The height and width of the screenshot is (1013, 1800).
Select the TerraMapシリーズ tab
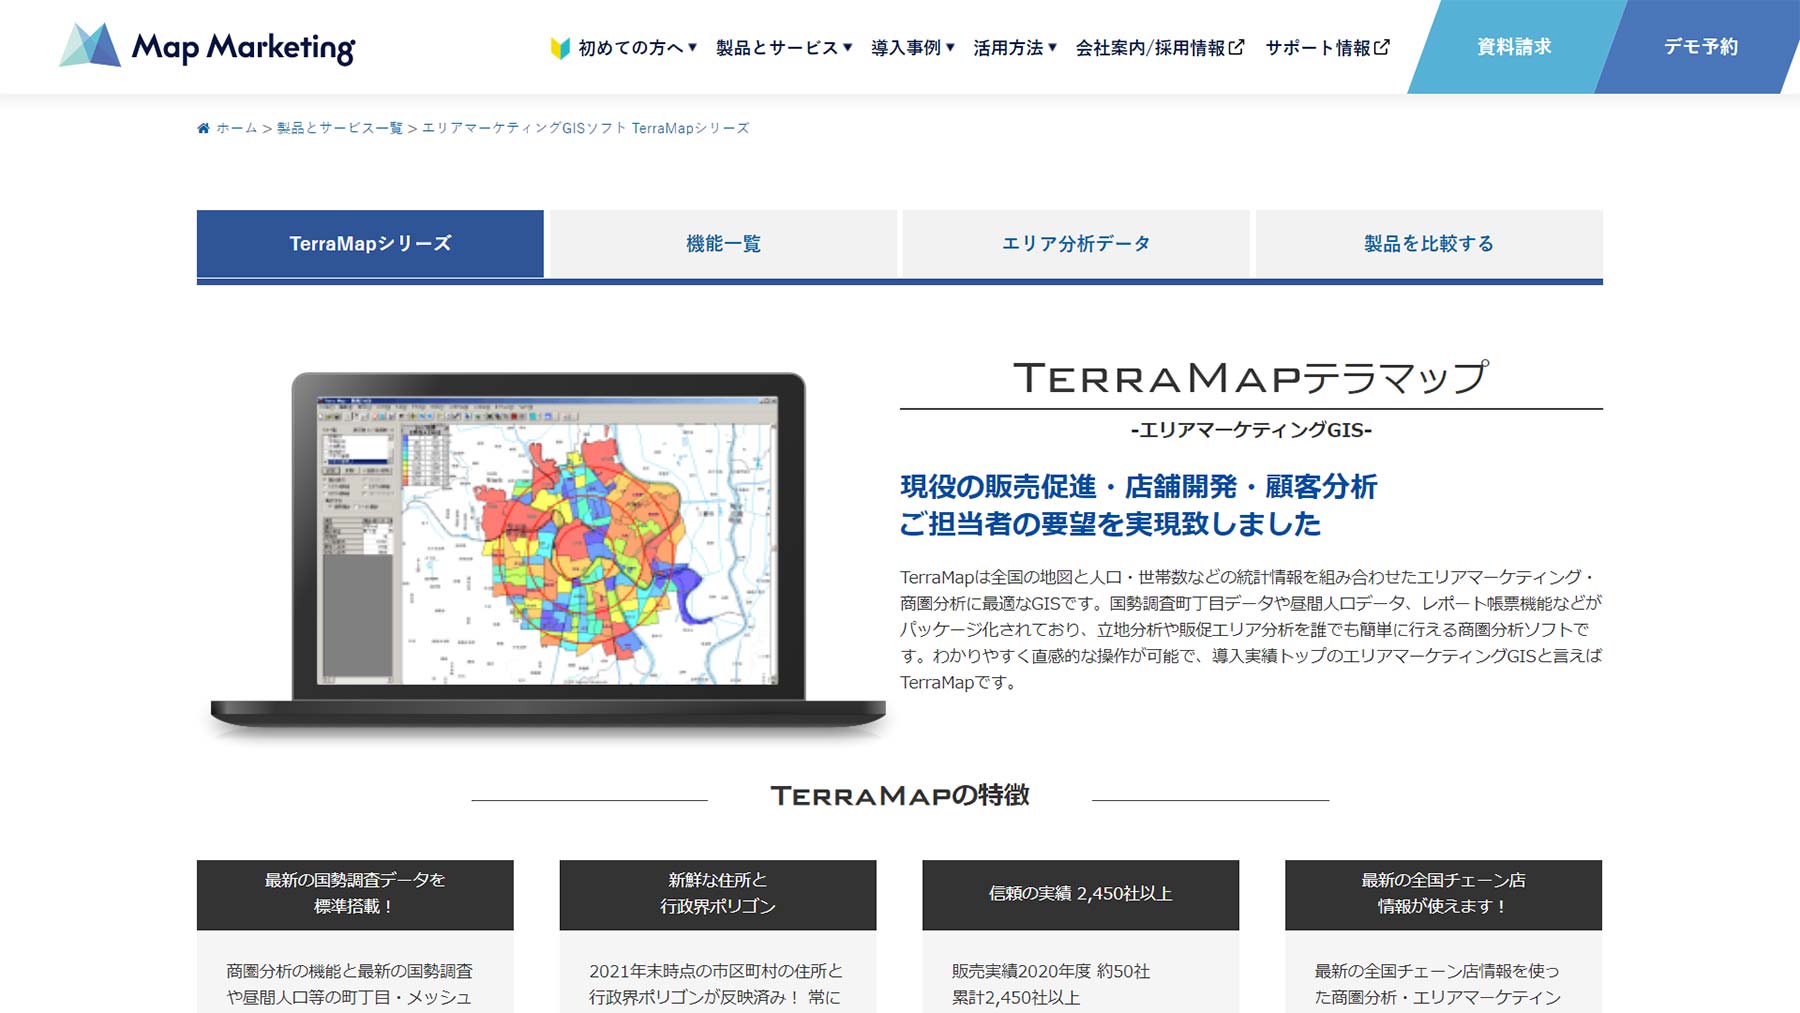pyautogui.click(x=370, y=243)
